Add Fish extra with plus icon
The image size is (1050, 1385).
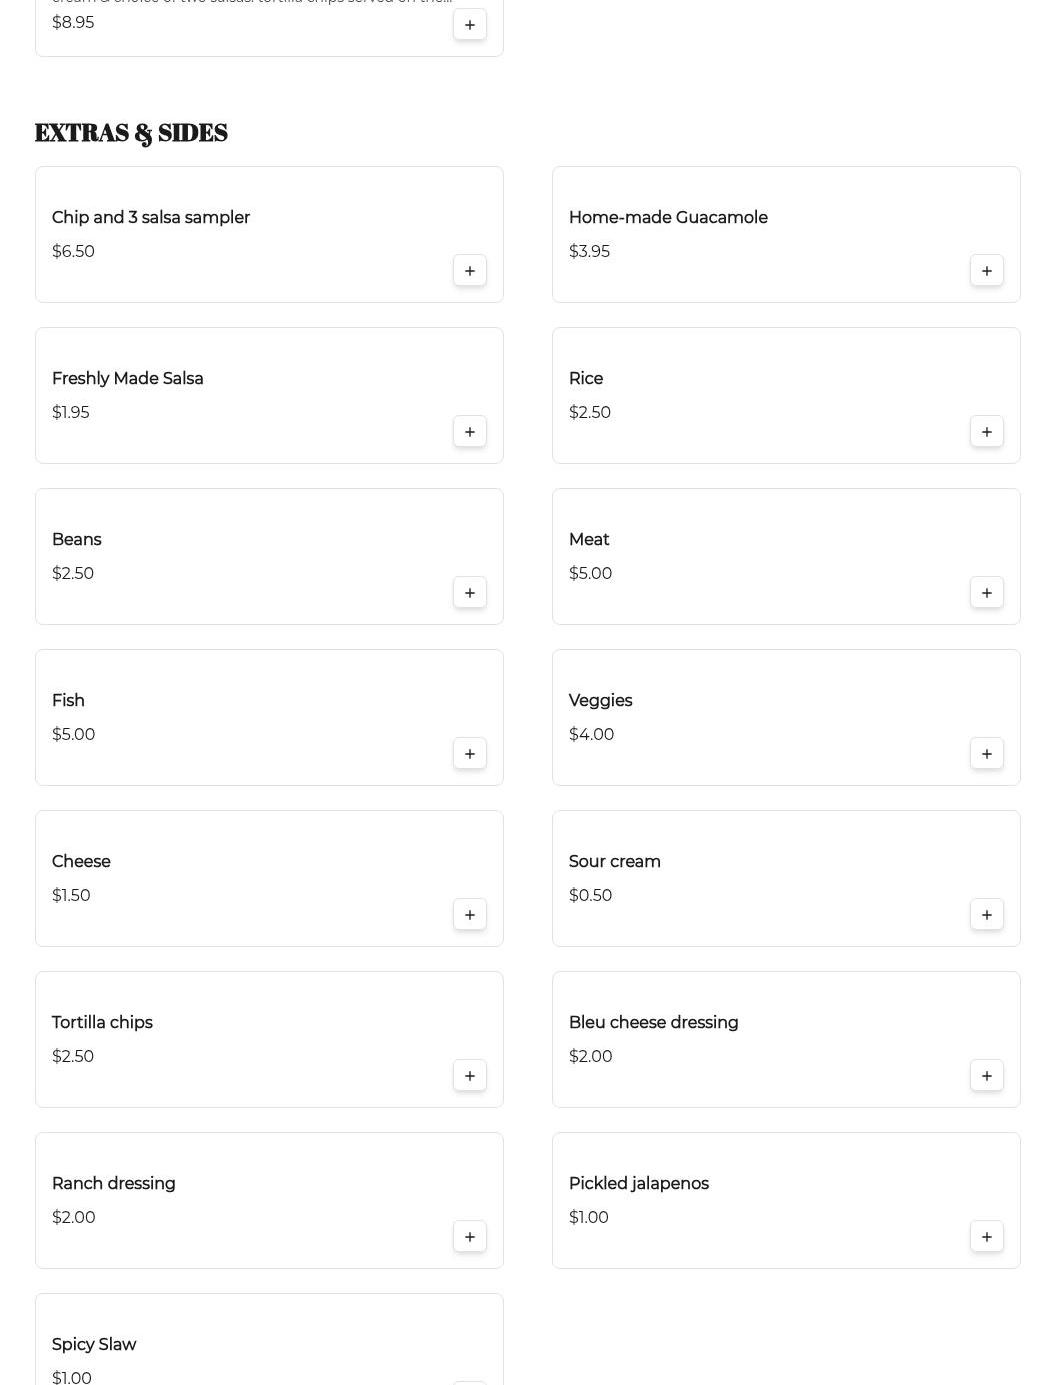pyautogui.click(x=470, y=754)
